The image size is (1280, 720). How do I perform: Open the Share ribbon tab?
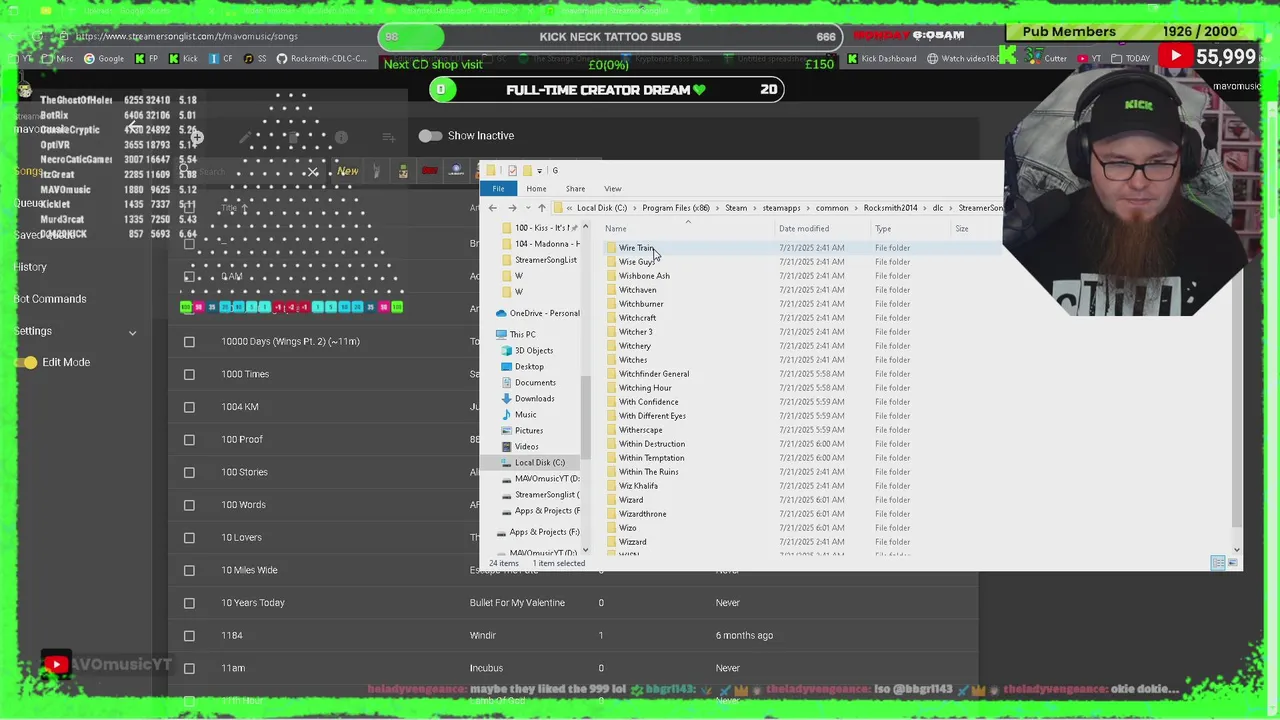click(x=575, y=188)
